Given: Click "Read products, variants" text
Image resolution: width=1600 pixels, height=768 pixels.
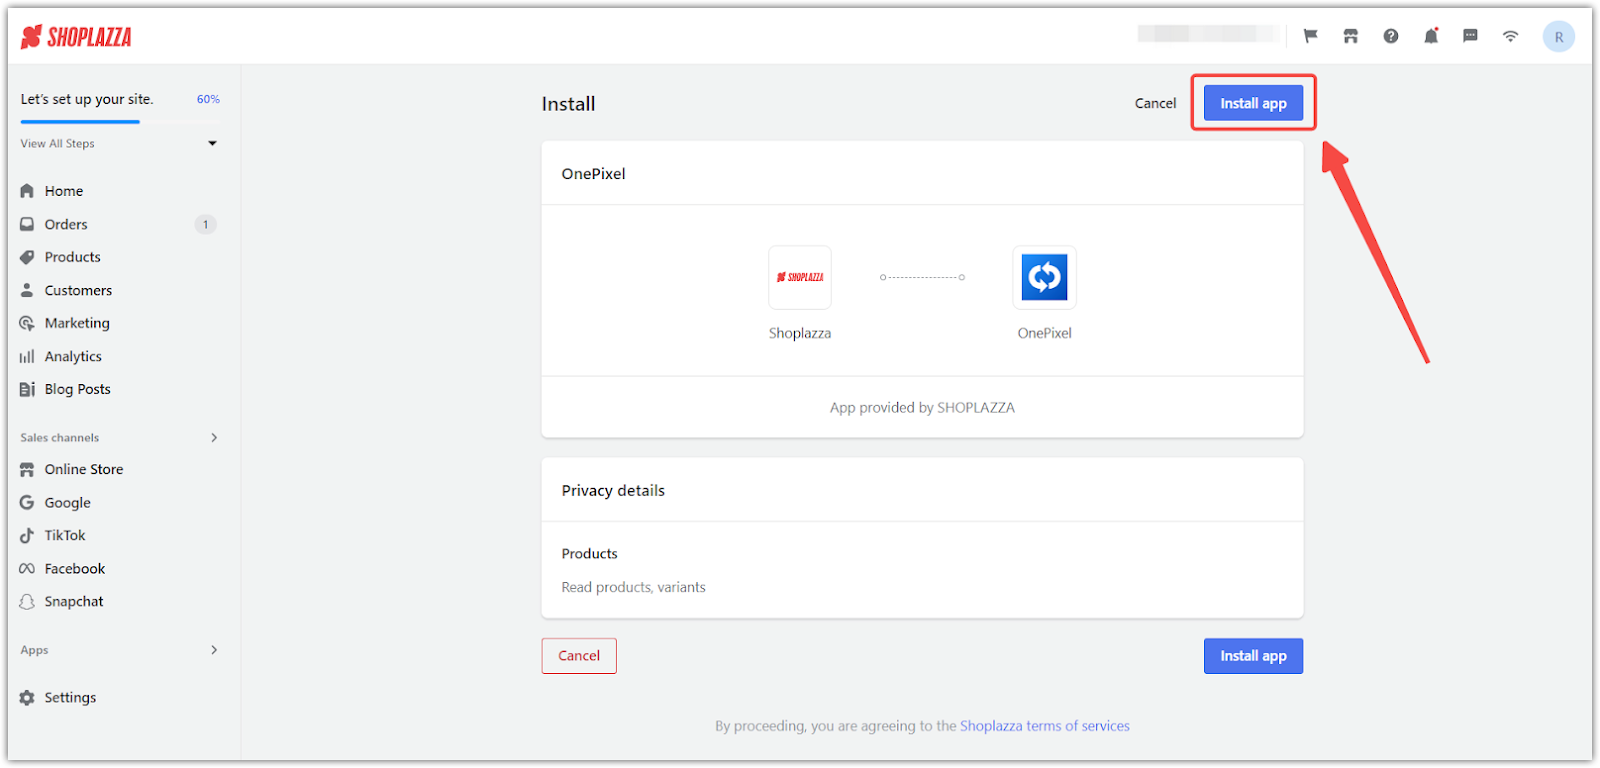Looking at the screenshot, I should point(634,587).
